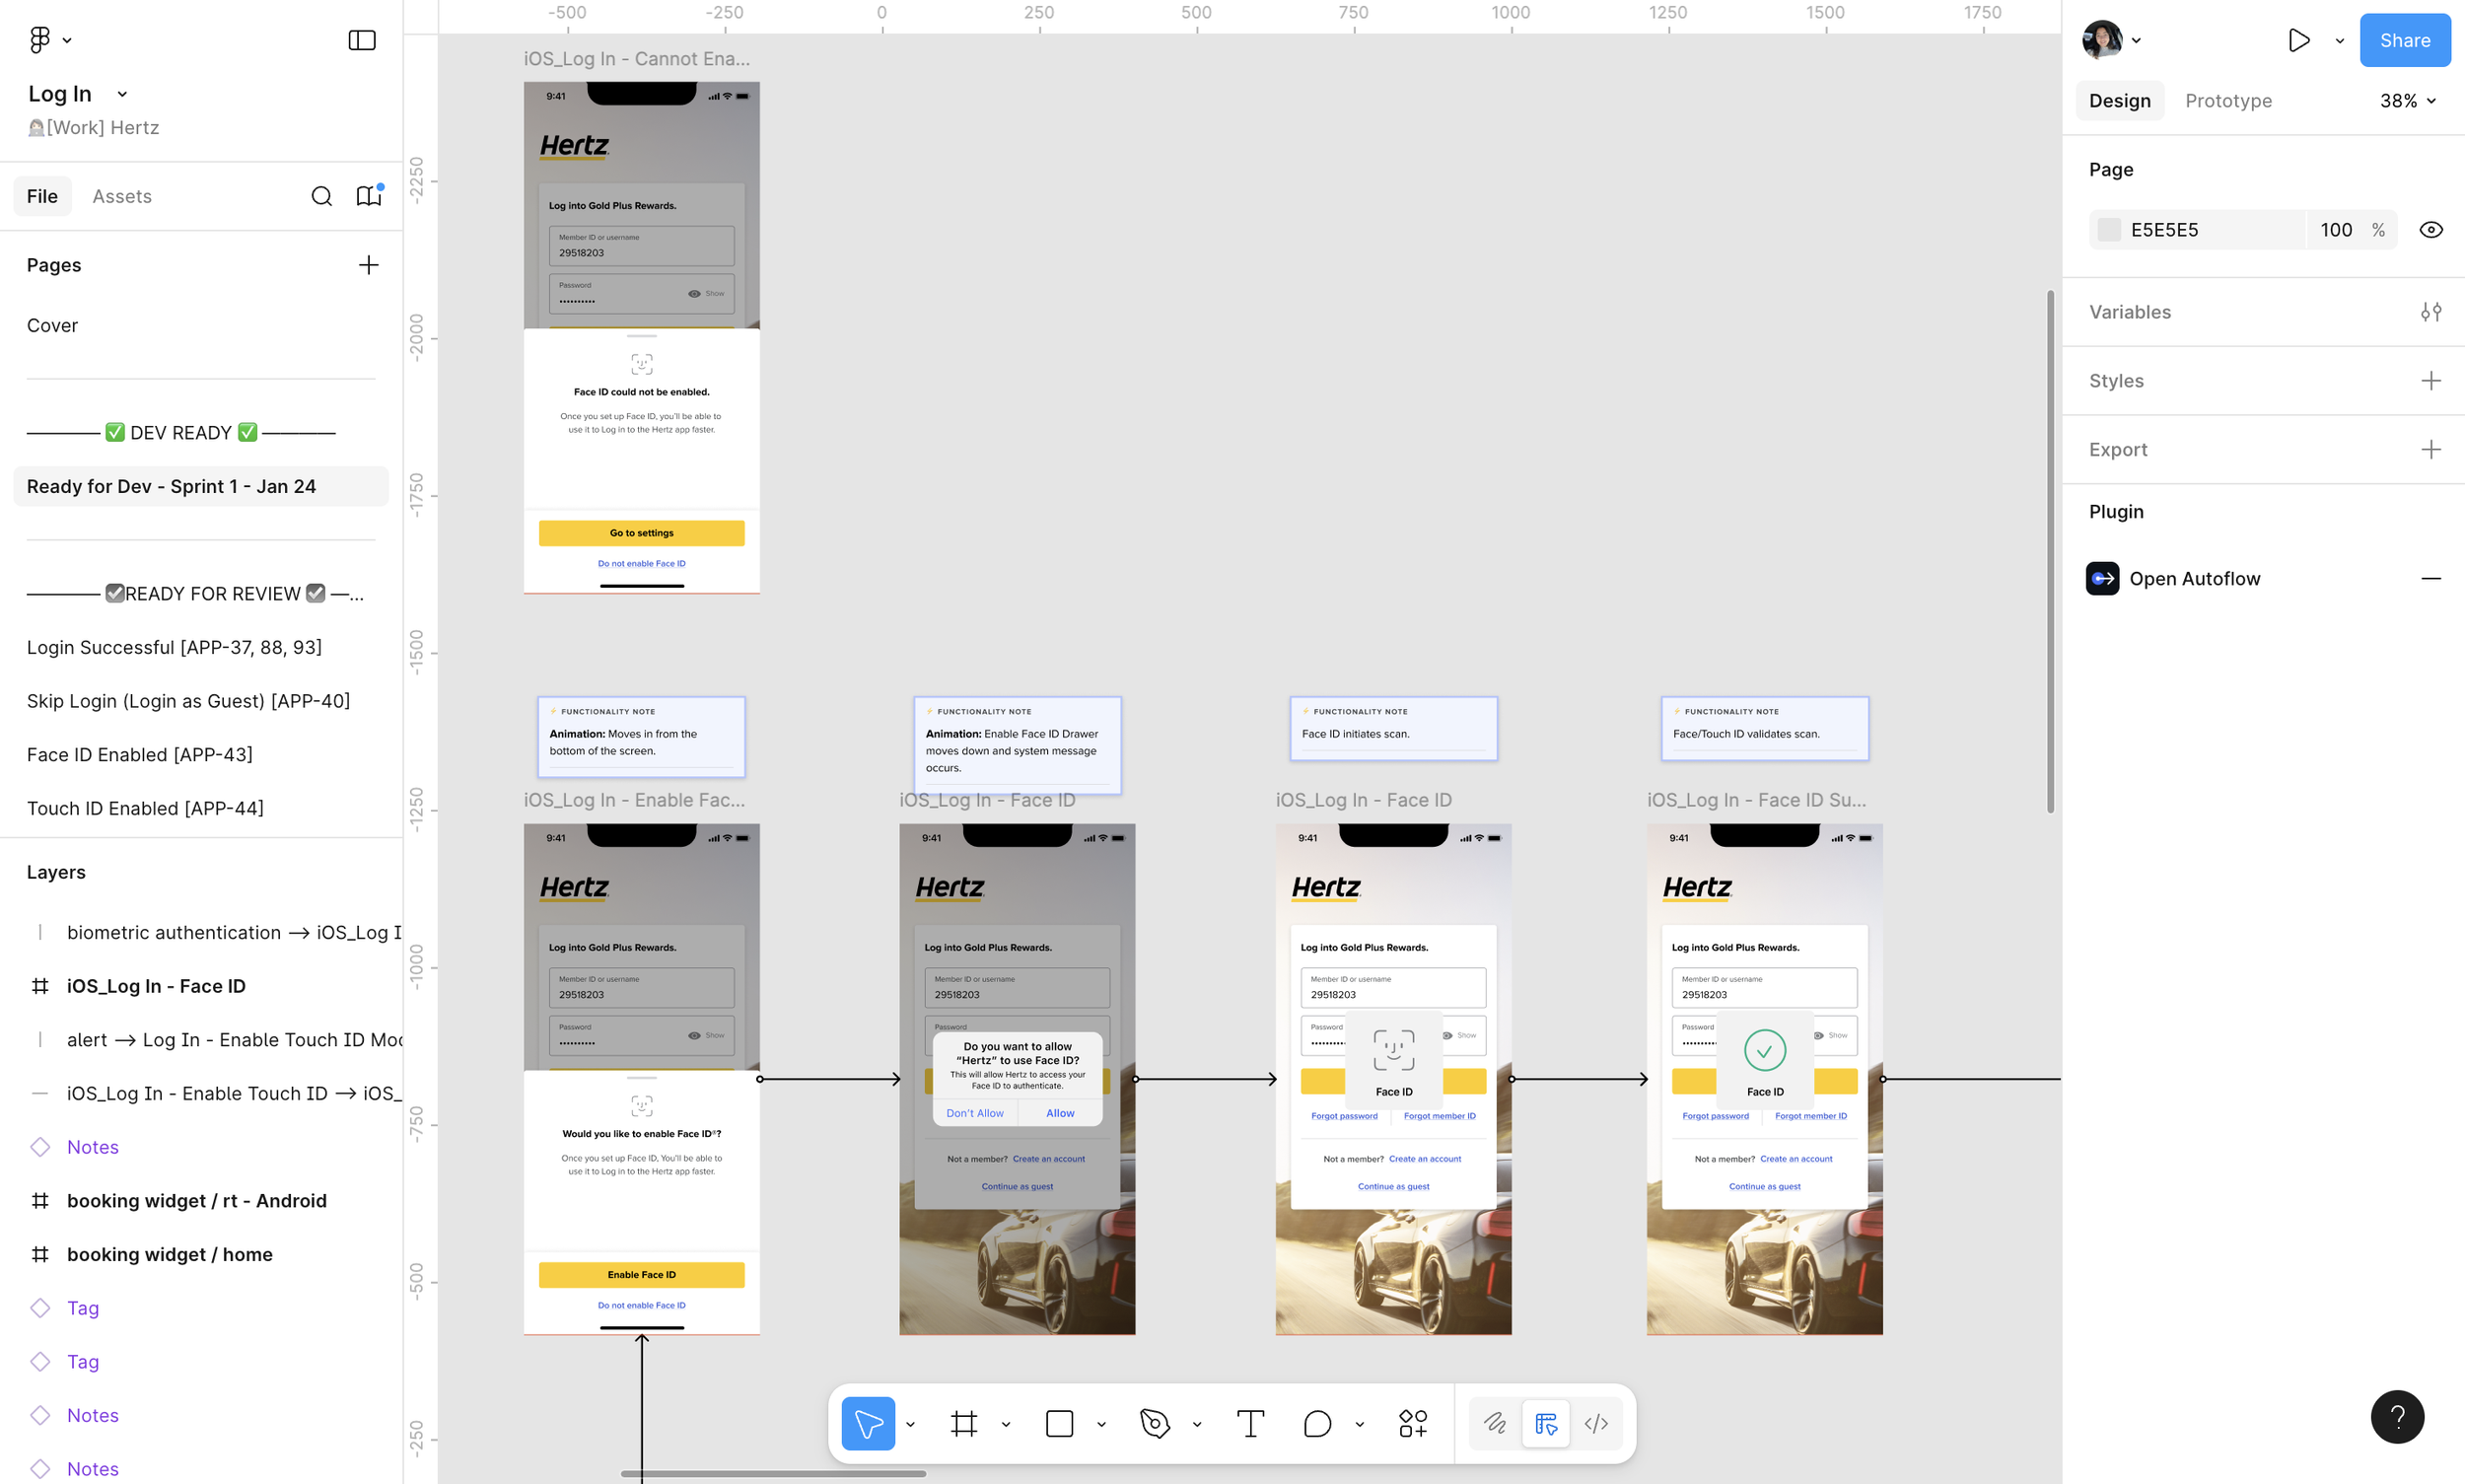2465x1484 pixels.
Task: Open Autoflow plugin
Action: (2194, 578)
